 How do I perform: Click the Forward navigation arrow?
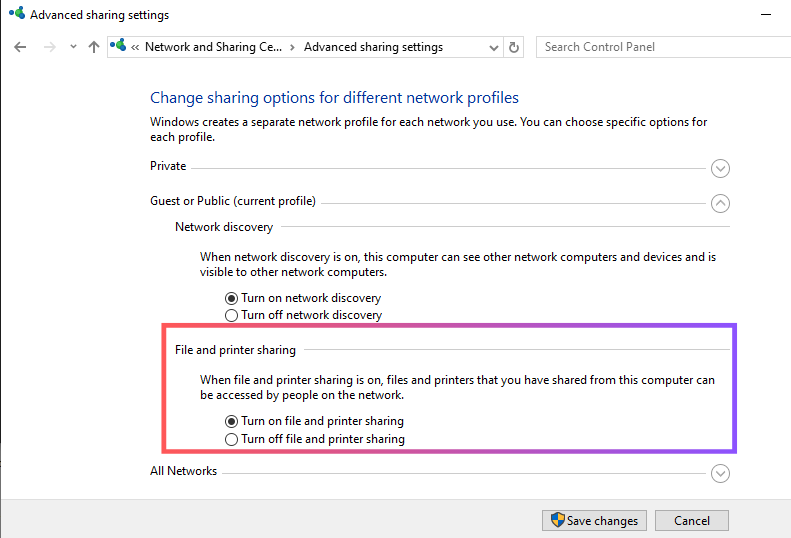[49, 47]
